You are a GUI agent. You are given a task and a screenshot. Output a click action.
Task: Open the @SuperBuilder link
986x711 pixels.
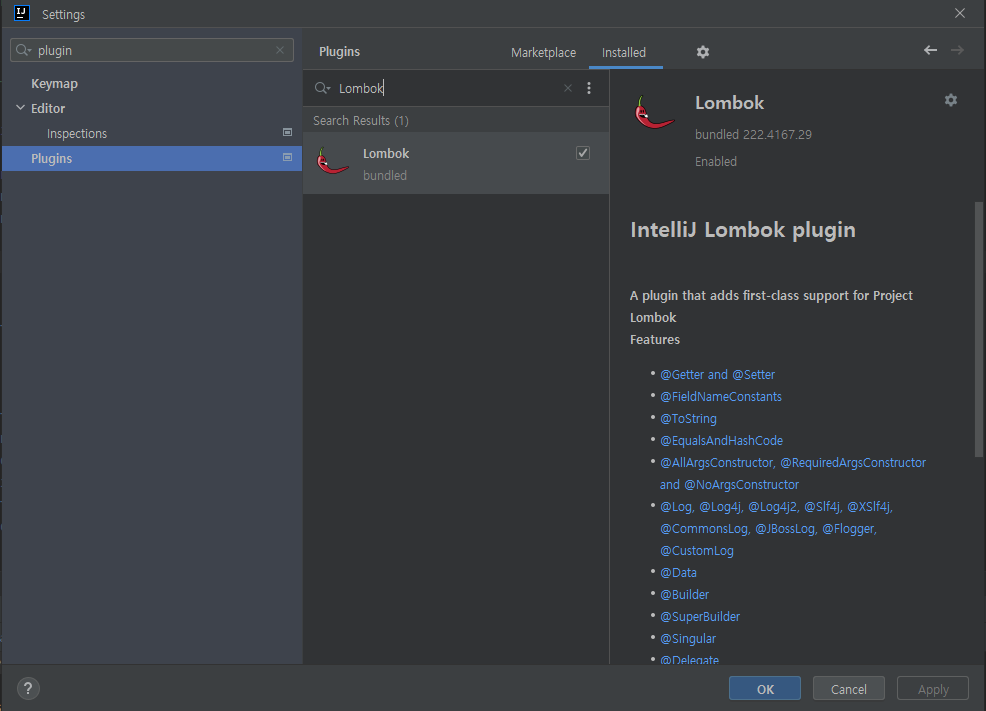(700, 617)
